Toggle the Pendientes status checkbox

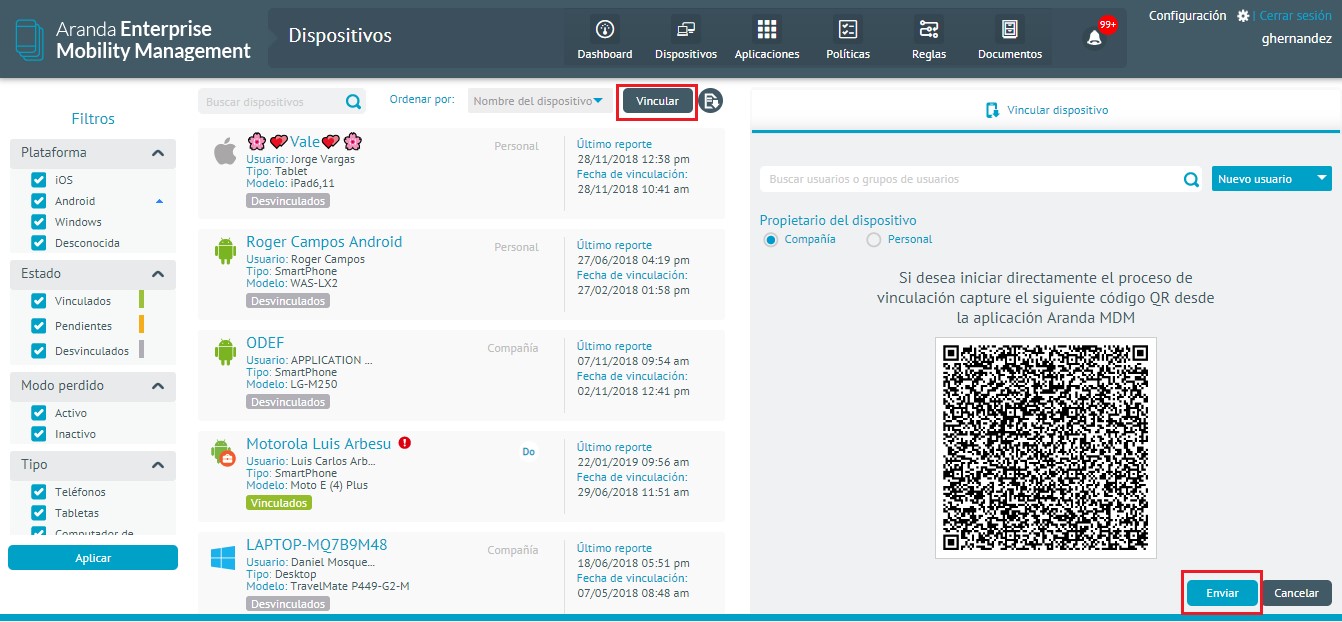click(x=39, y=325)
